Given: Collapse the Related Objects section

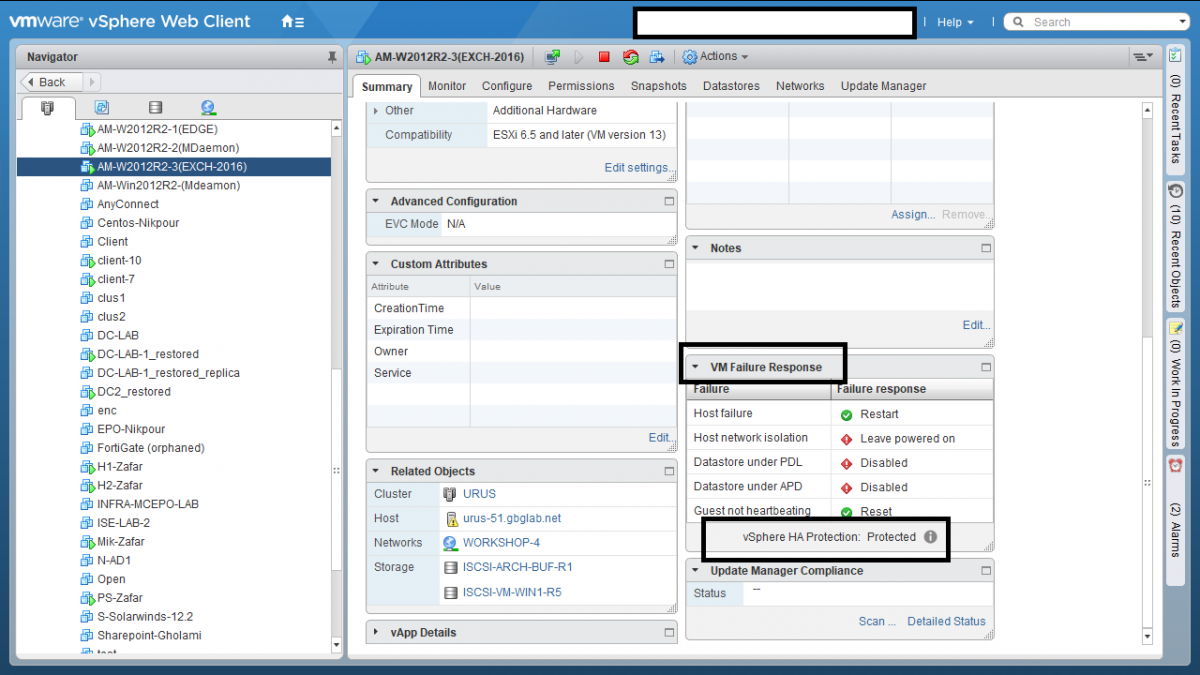Looking at the screenshot, I should (x=376, y=471).
